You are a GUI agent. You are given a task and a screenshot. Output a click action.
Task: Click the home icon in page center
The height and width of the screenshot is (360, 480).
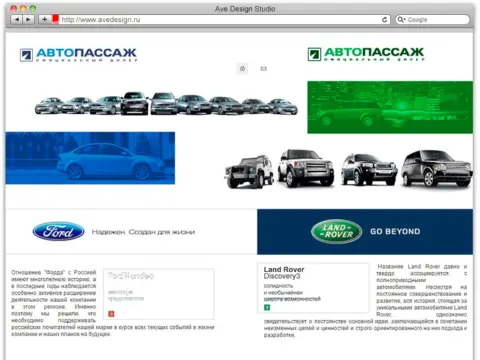coord(242,69)
